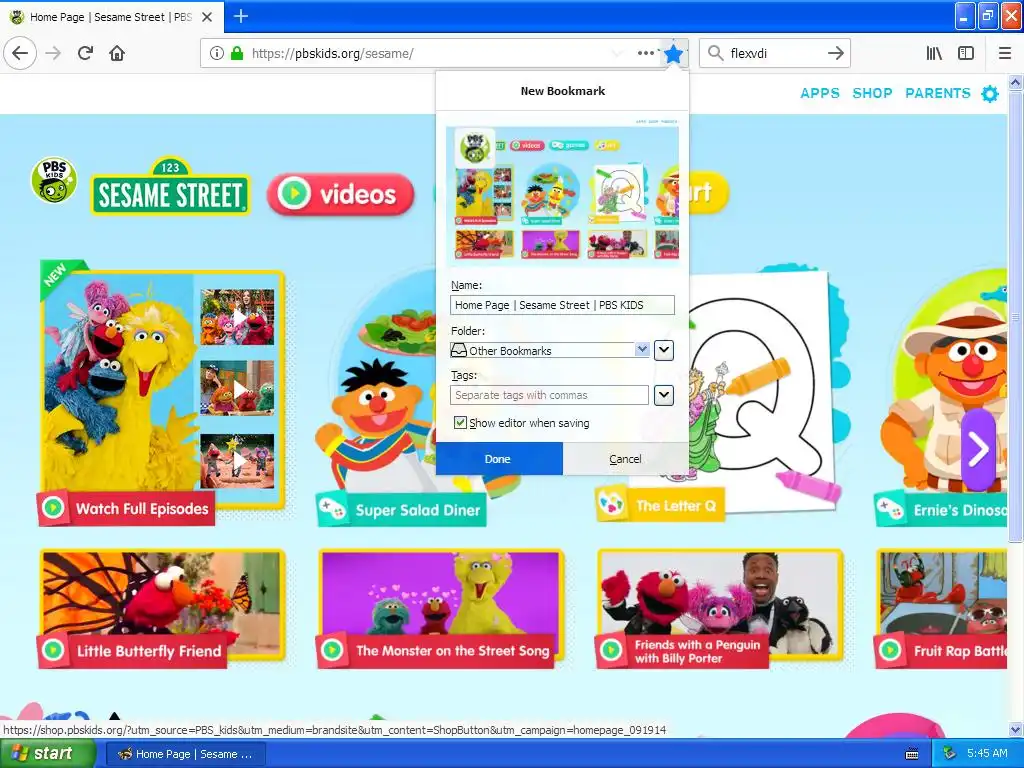The height and width of the screenshot is (768, 1024).
Task: Click play icon on Monster on the Street Song
Action: click(332, 650)
